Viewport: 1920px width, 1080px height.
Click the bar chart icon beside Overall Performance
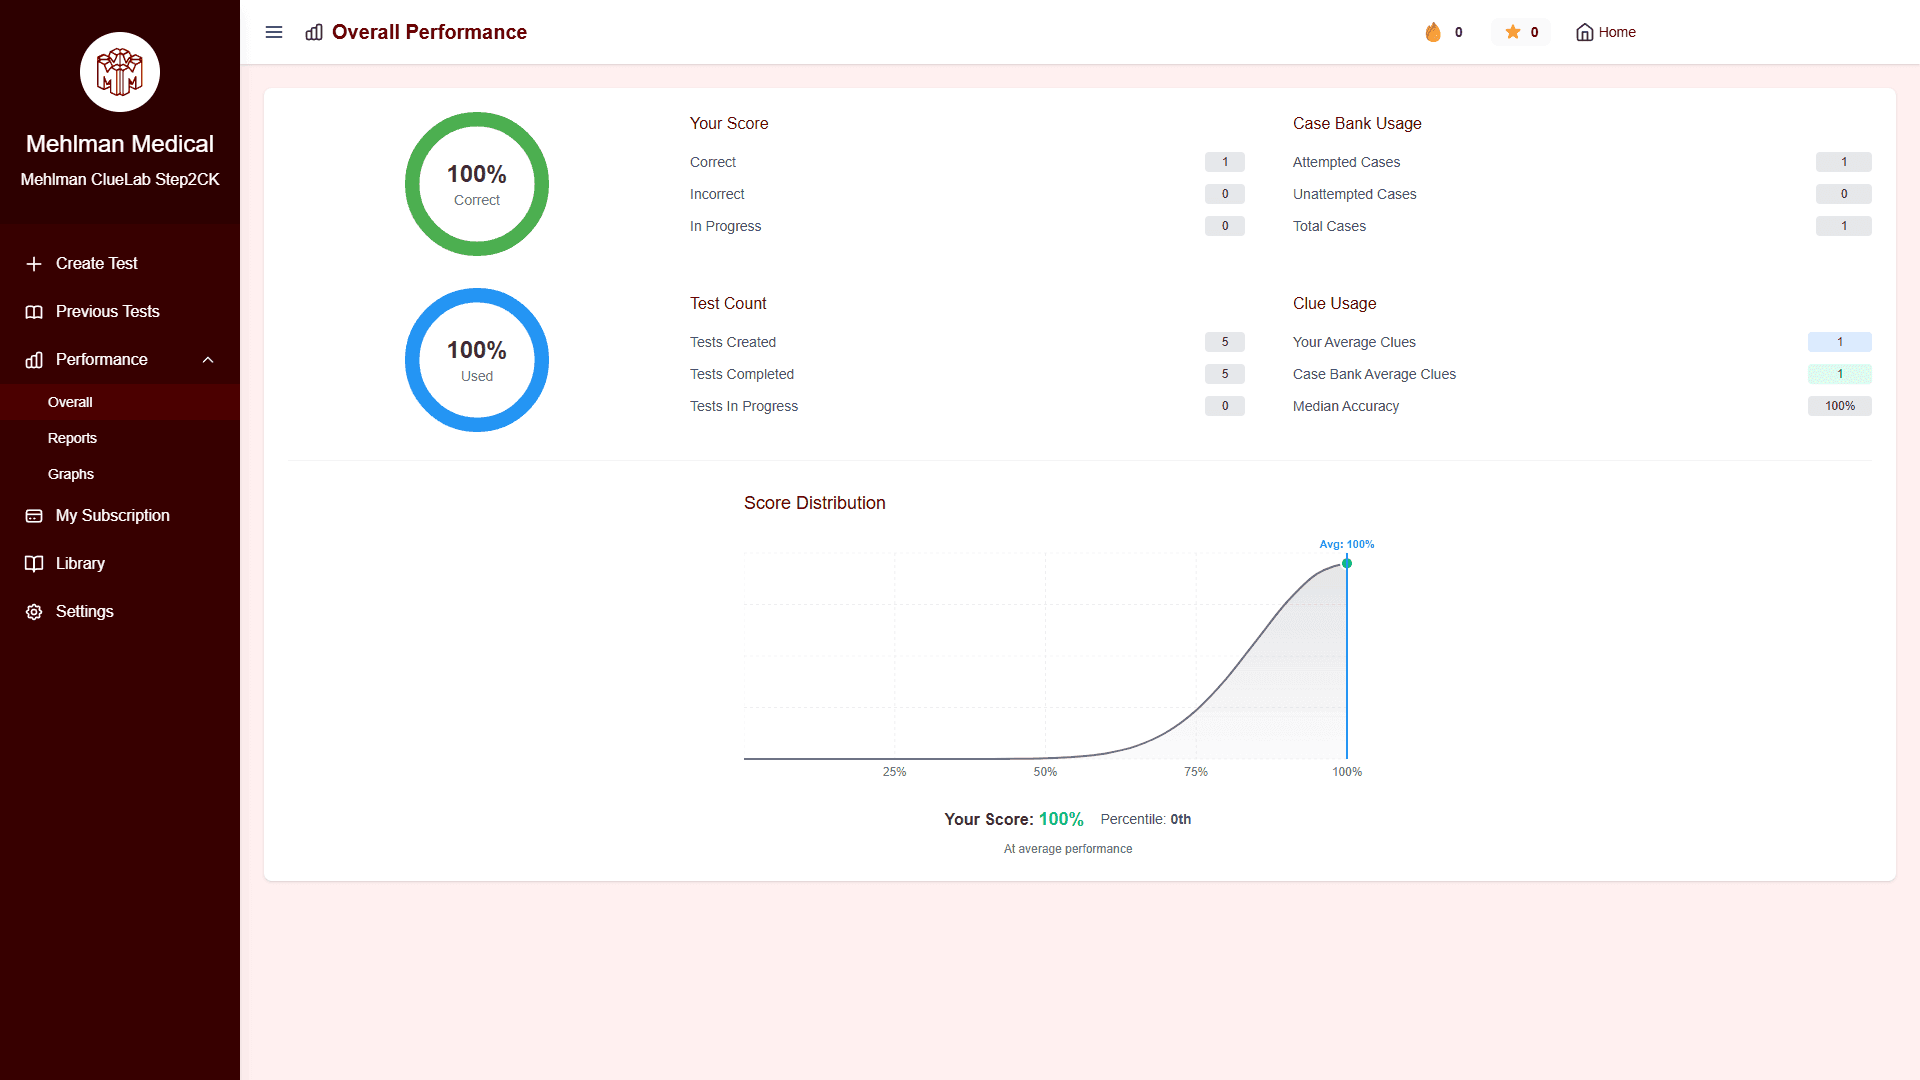[x=314, y=32]
